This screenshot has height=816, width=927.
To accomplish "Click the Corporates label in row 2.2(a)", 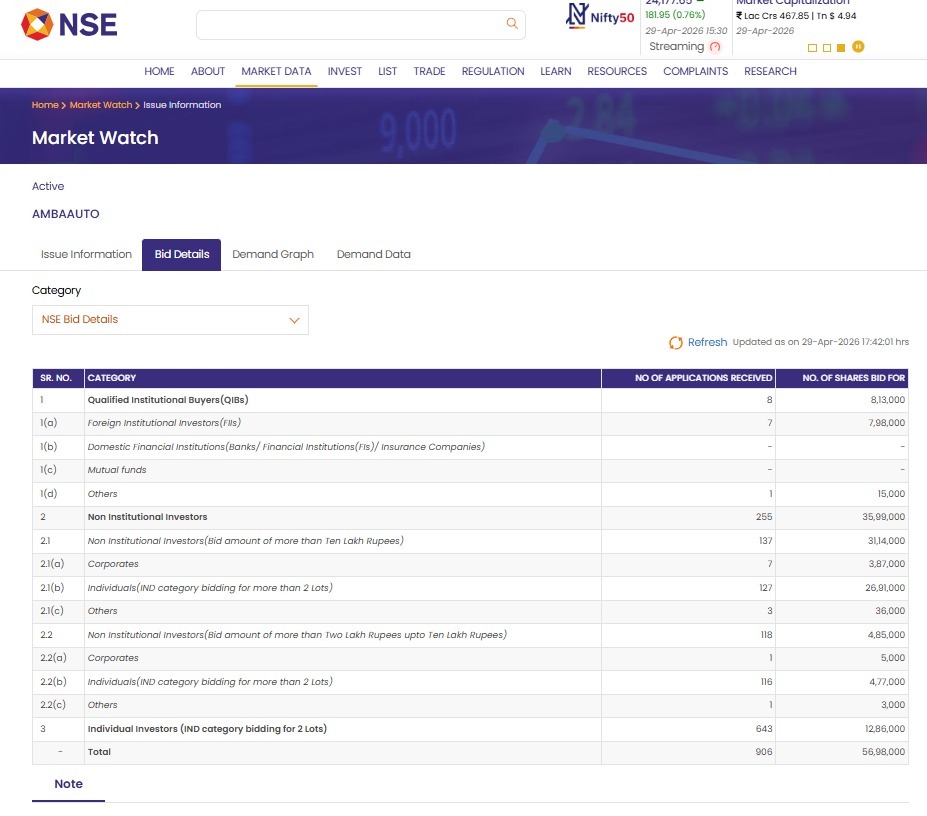I will 113,658.
